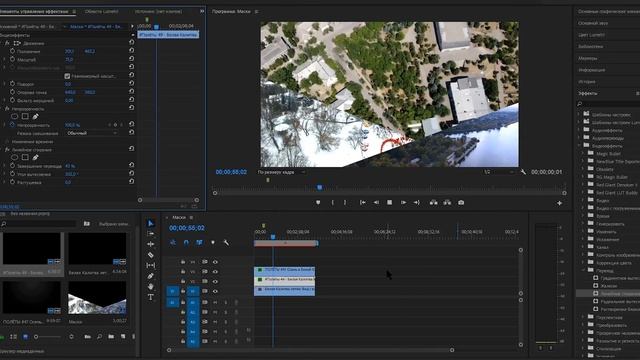Viewport: 640px width, 360px height.
Task: Collapse the Видеоэффекты folder
Action: pos(580,146)
